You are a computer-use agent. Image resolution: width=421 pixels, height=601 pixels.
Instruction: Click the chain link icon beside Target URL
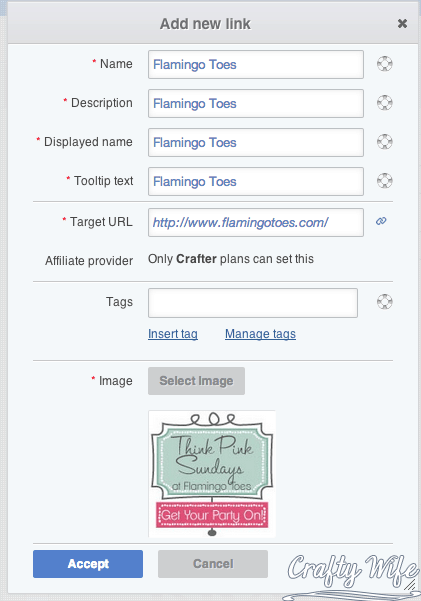(381, 221)
